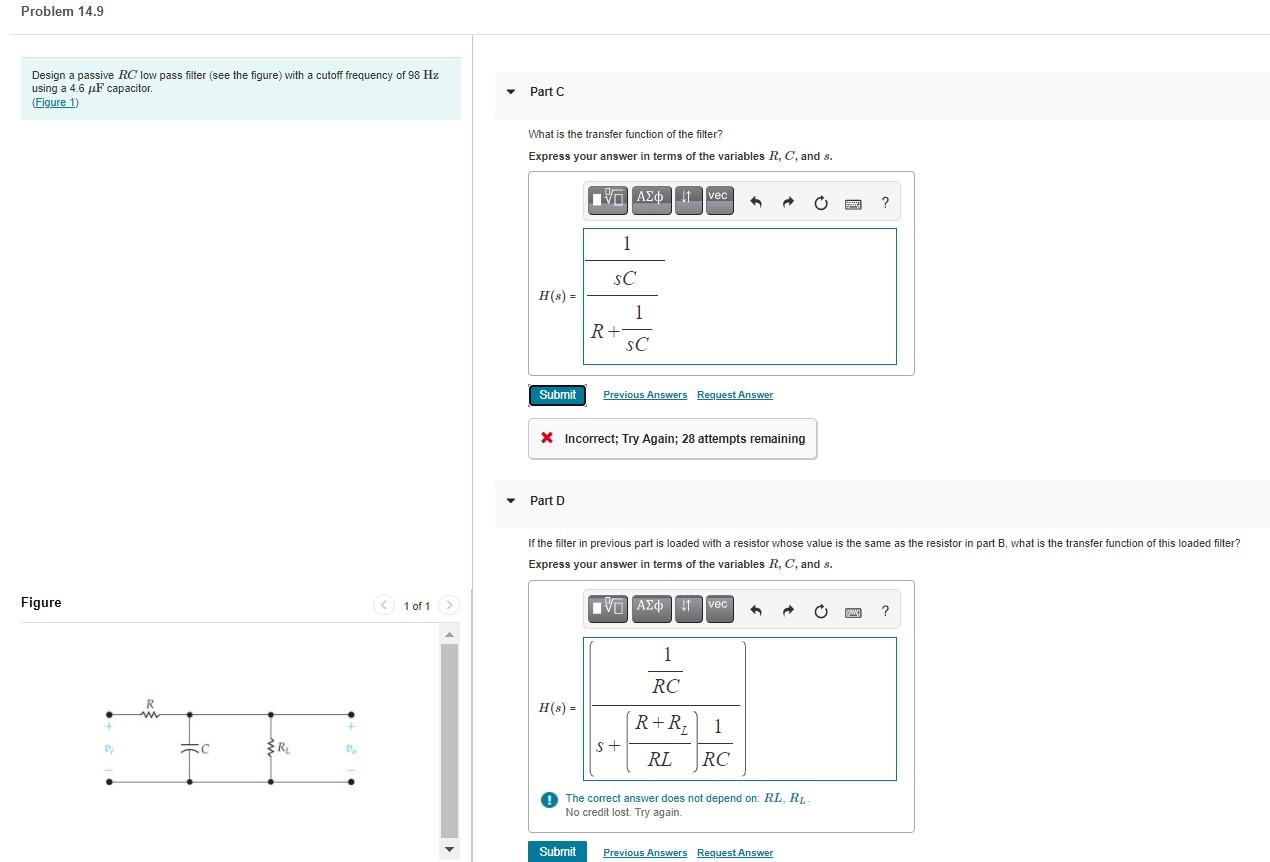Screen dimensions: 1270x862
Task: Reset the Part D answer
Action: click(821, 611)
